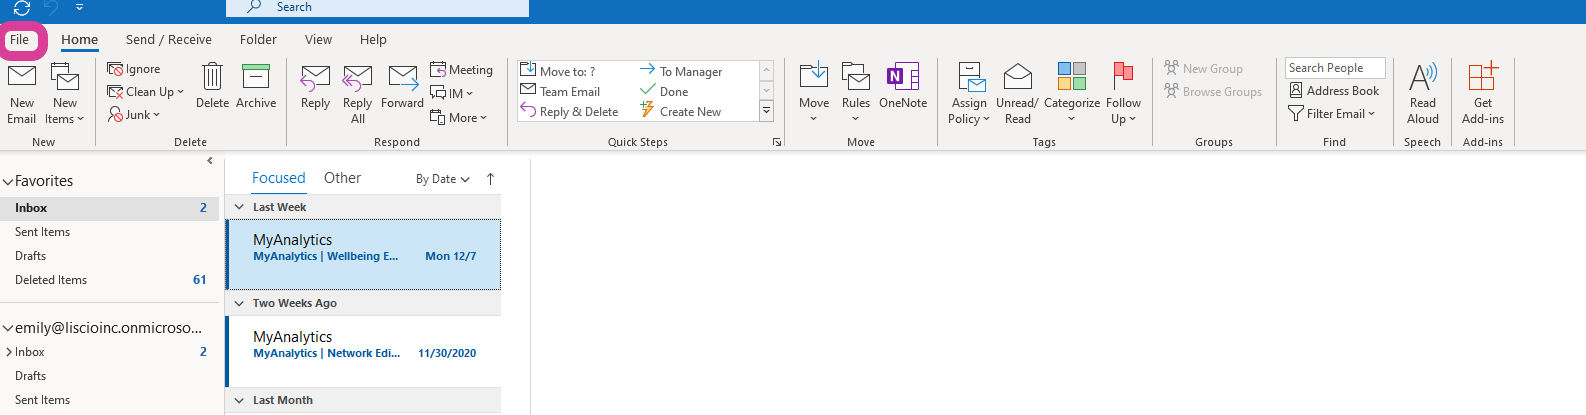Open Assign Policy menu
This screenshot has height=415, width=1586.
pos(969,94)
